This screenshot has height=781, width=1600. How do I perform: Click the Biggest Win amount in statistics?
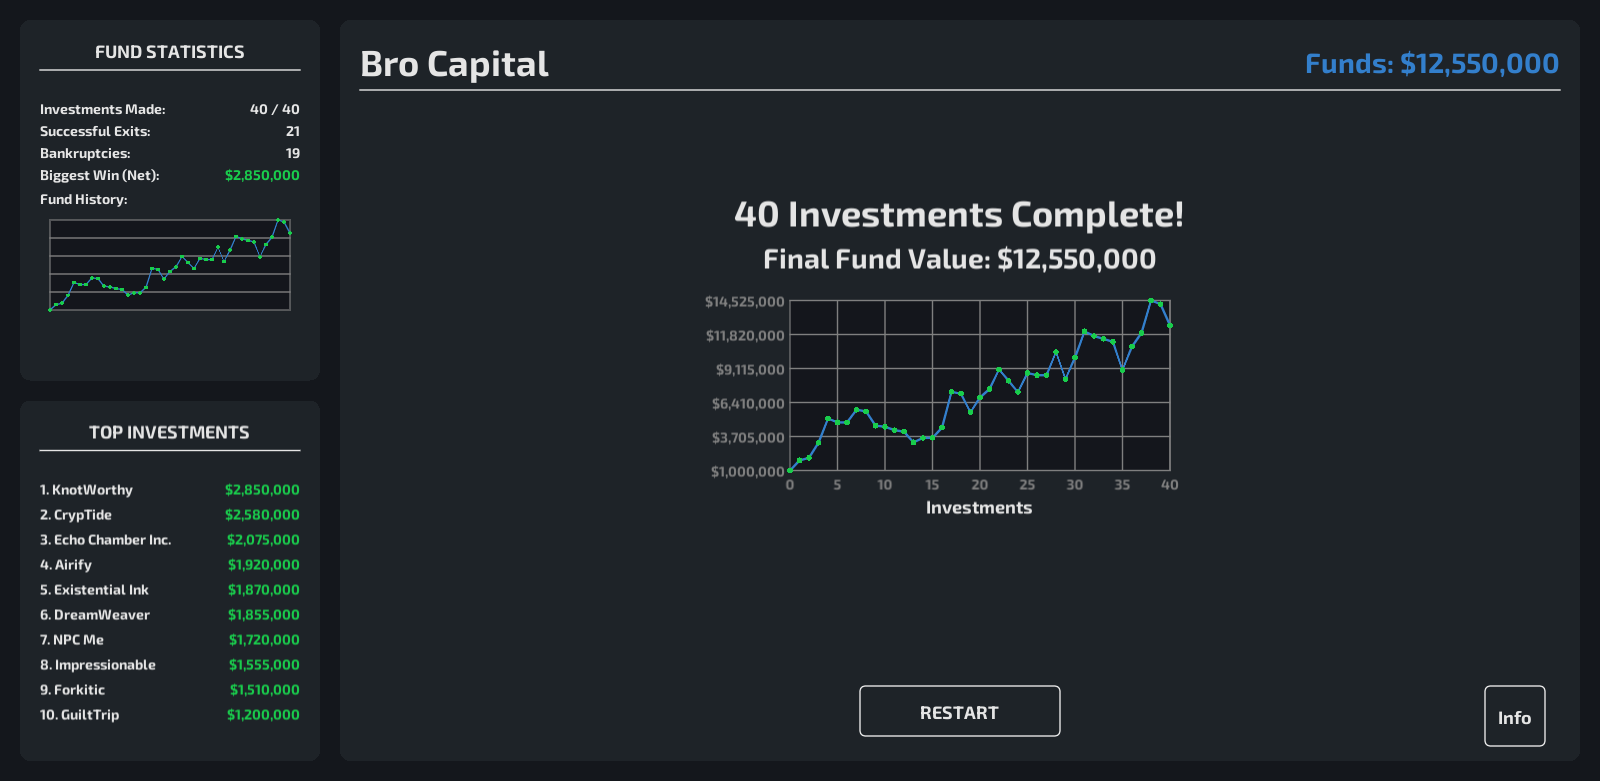pos(262,175)
